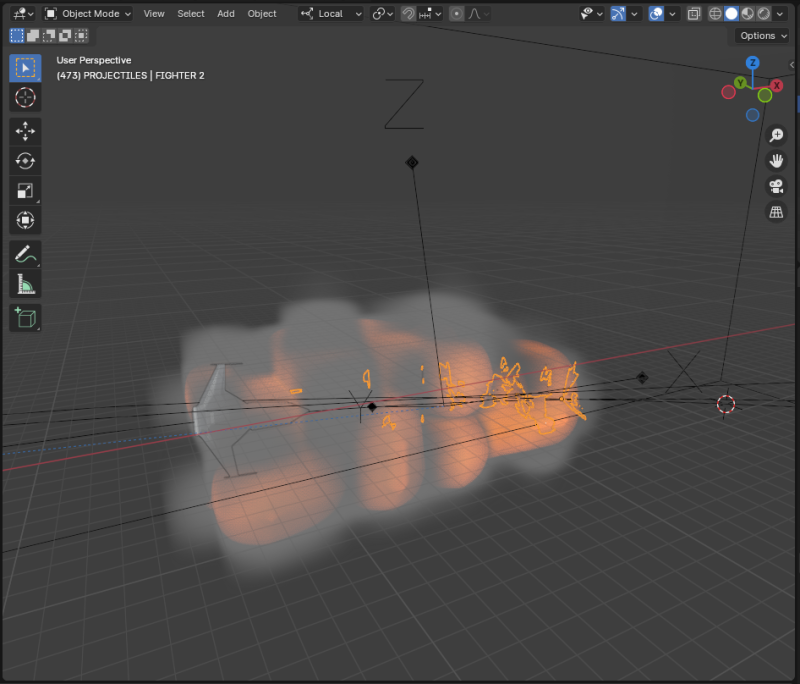Switch to Wireframe viewport shading
The height and width of the screenshot is (684, 800).
click(x=715, y=14)
